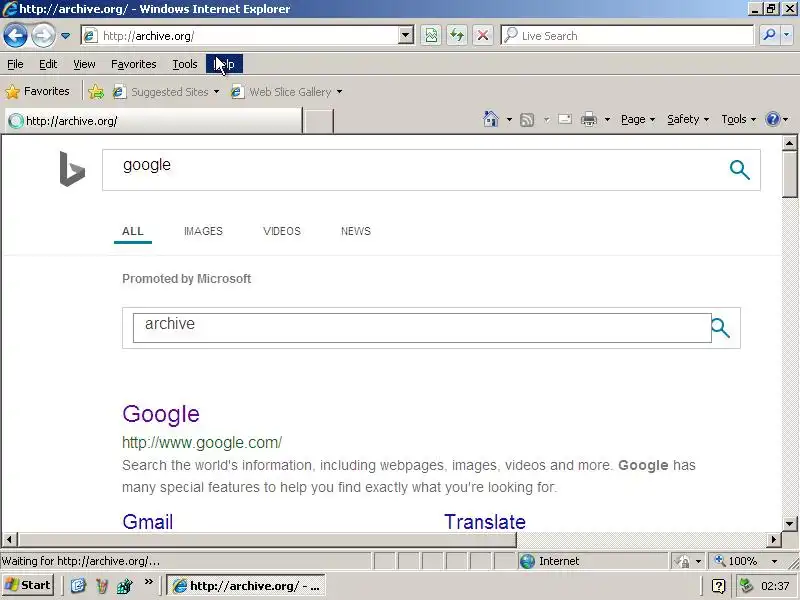Image resolution: width=800 pixels, height=600 pixels.
Task: Click the Stop loading icon
Action: click(x=482, y=36)
